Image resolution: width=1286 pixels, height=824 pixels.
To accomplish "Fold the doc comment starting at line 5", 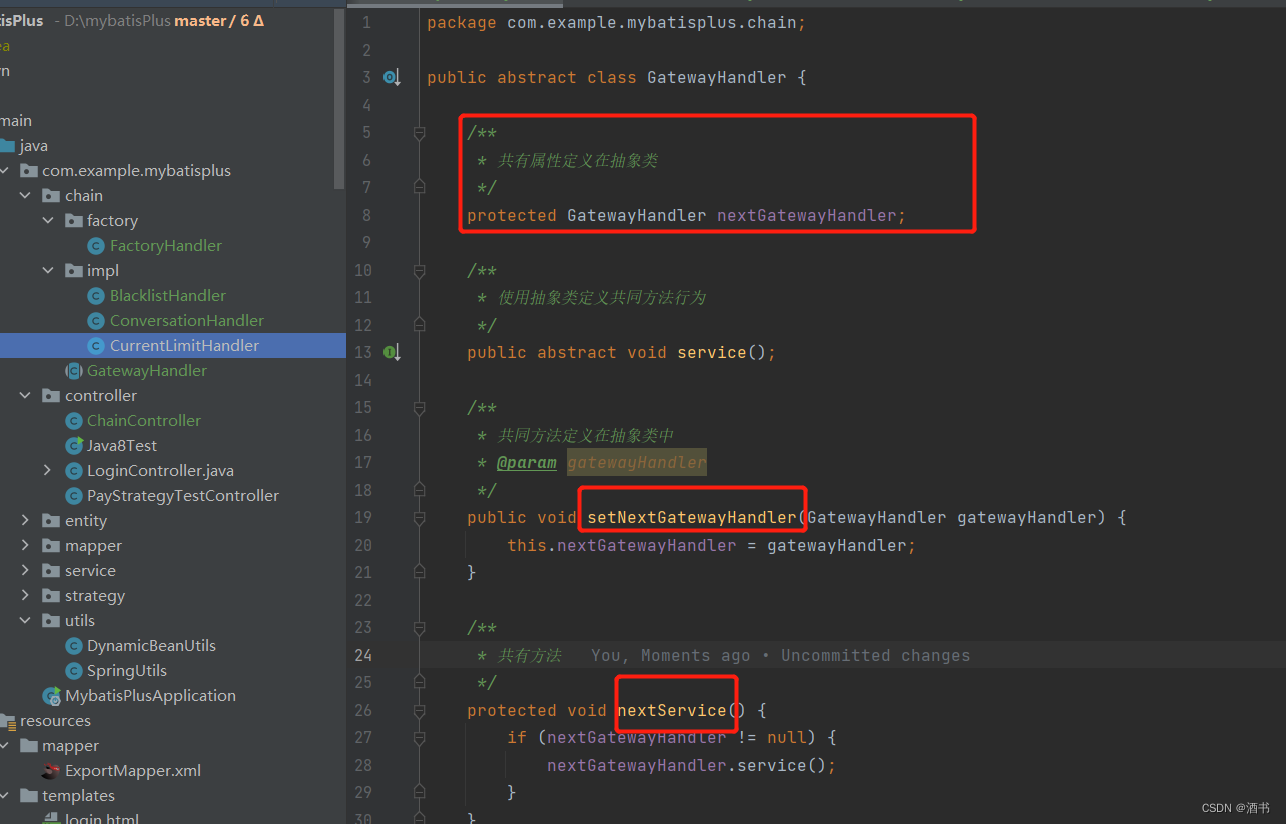I will [420, 132].
